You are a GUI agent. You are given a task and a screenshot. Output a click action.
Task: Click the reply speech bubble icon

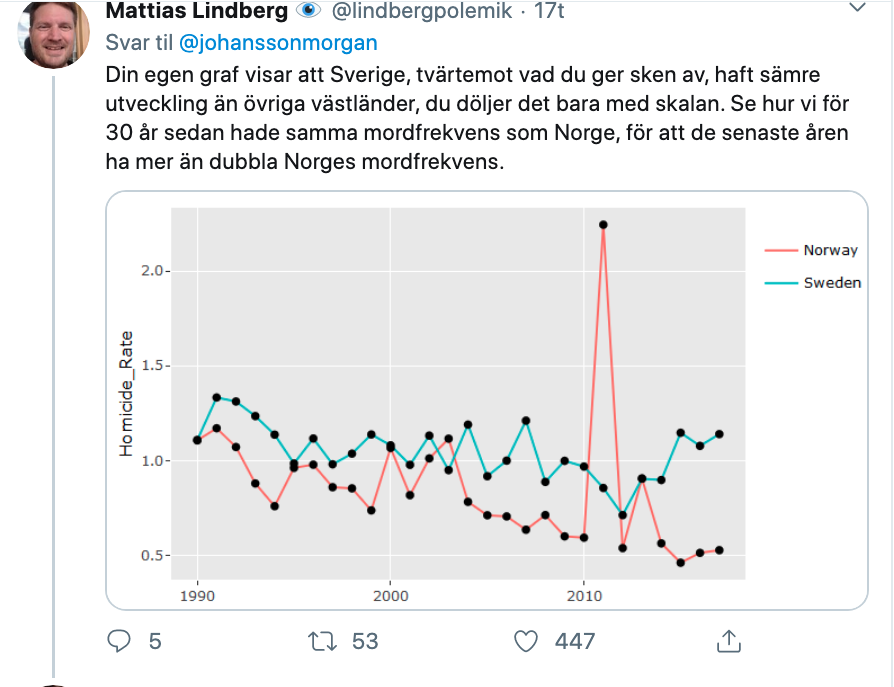click(119, 640)
